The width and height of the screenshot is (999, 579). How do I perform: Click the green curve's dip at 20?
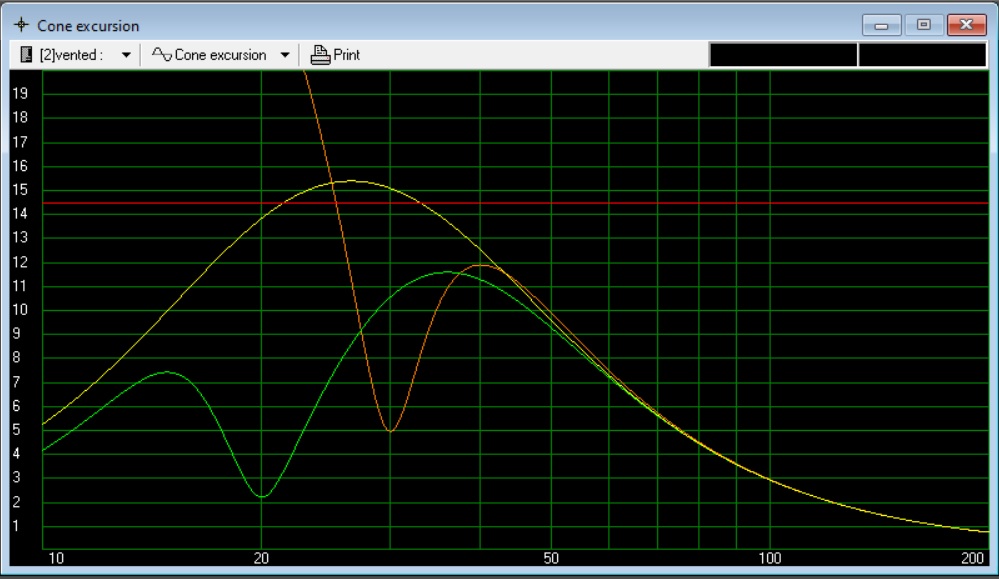click(262, 496)
